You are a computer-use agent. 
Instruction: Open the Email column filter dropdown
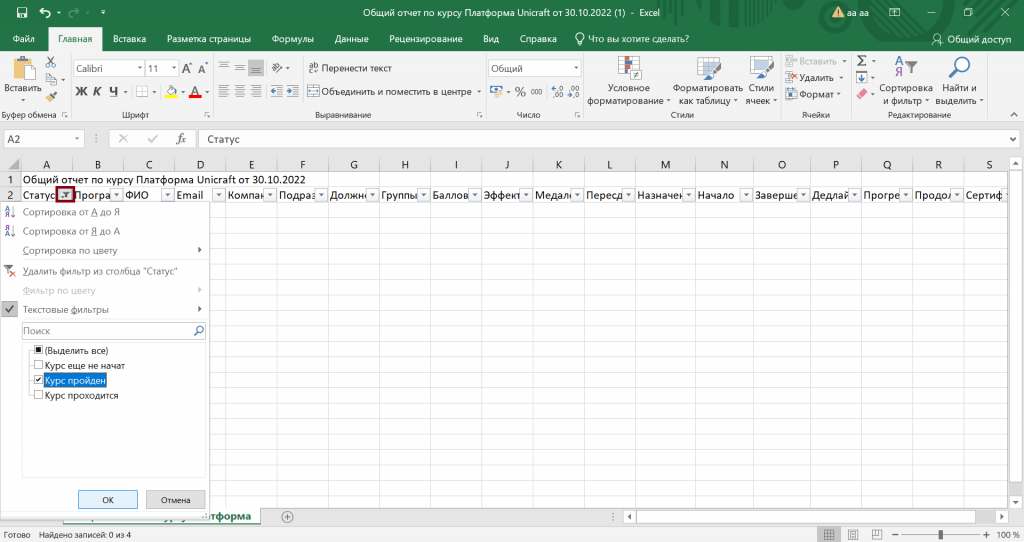coord(219,195)
